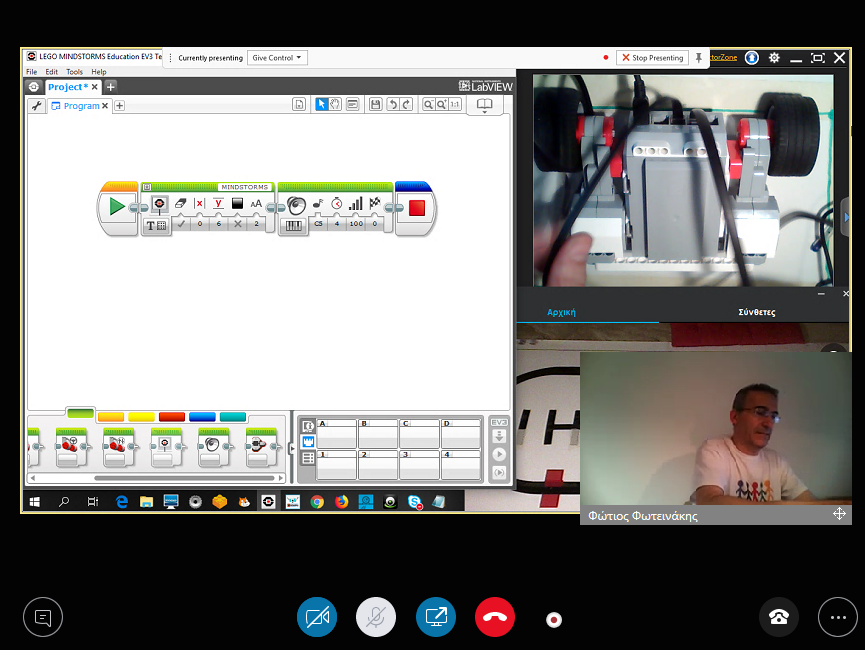Toggle the microphone mute button
865x650 pixels.
[x=376, y=617]
